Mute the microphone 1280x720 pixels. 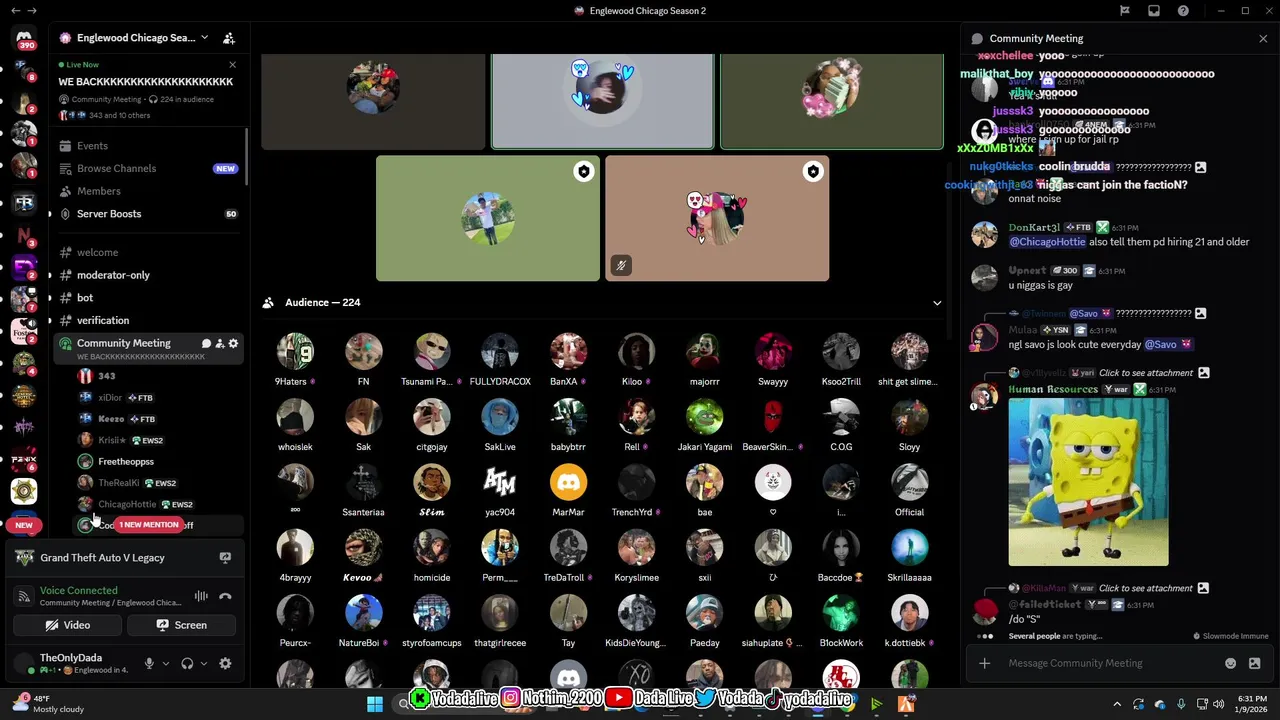[x=149, y=663]
